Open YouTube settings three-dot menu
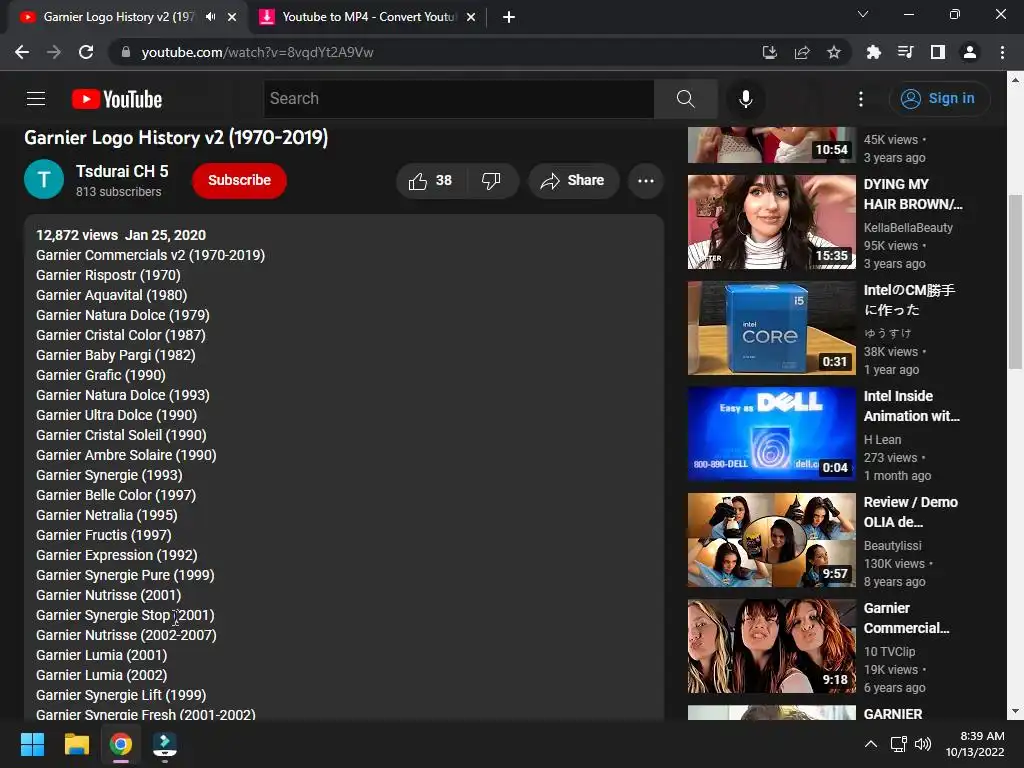 pos(861,99)
